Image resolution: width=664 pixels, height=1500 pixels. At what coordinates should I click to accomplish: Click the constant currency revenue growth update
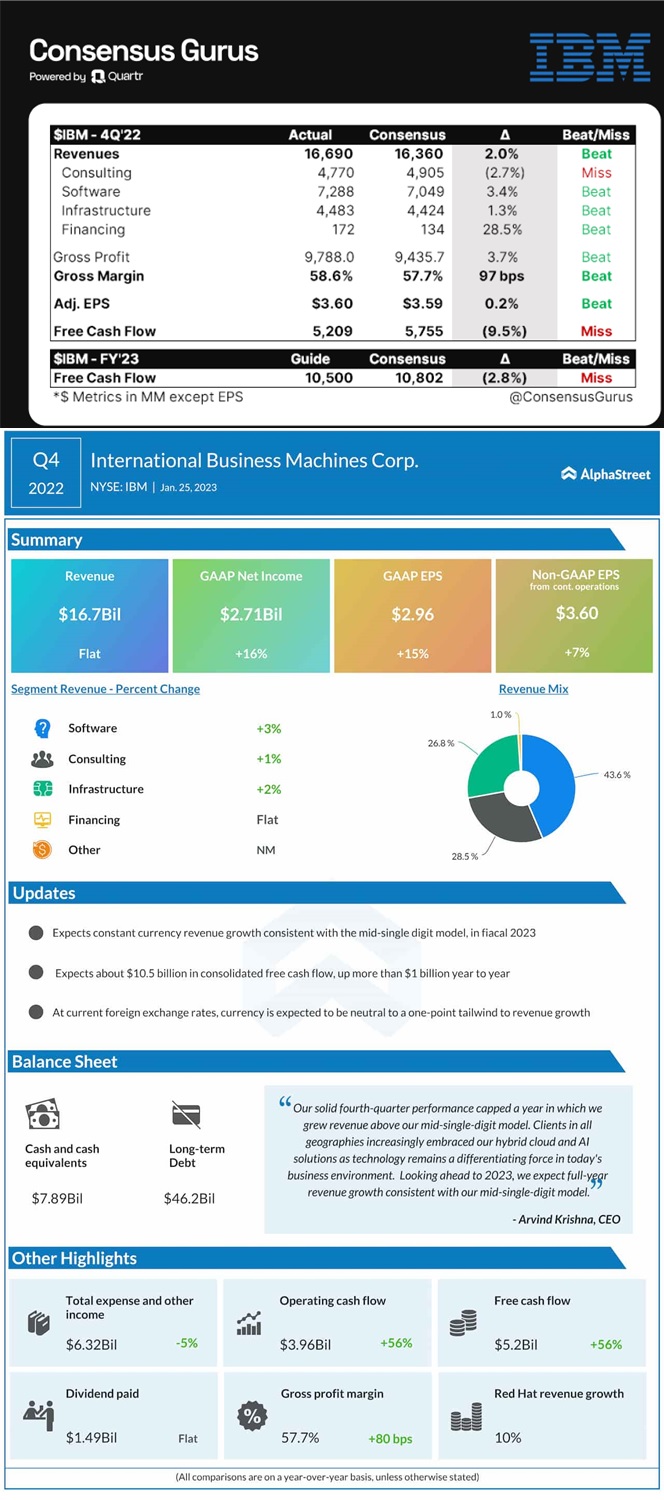point(294,933)
